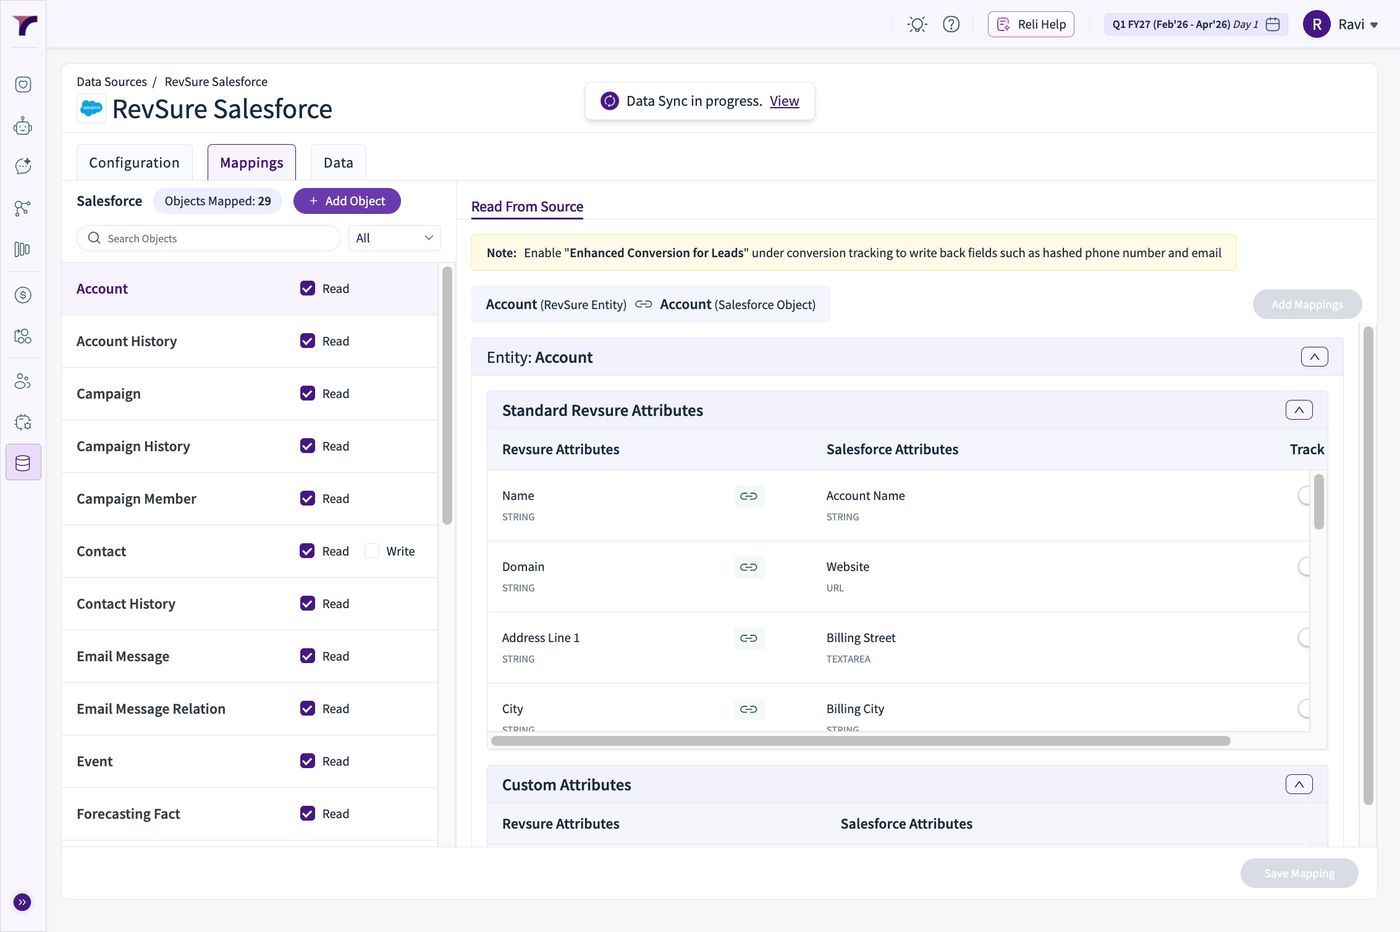
Task: Open the robot assistant sidebar icon
Action: point(23,126)
